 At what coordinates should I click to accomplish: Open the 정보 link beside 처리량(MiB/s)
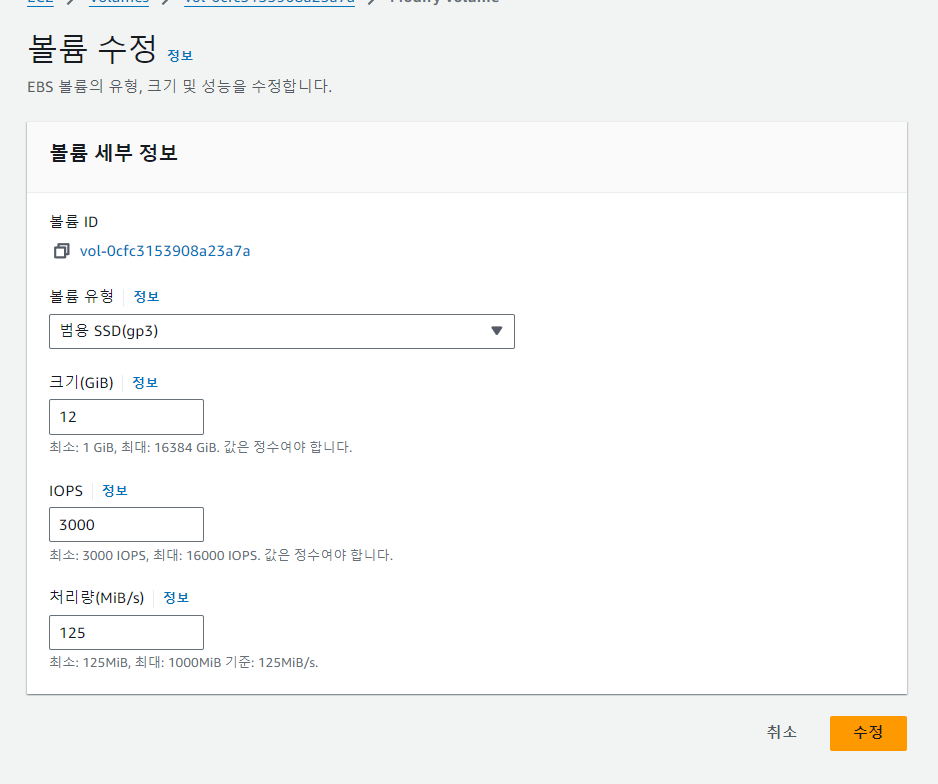176,598
